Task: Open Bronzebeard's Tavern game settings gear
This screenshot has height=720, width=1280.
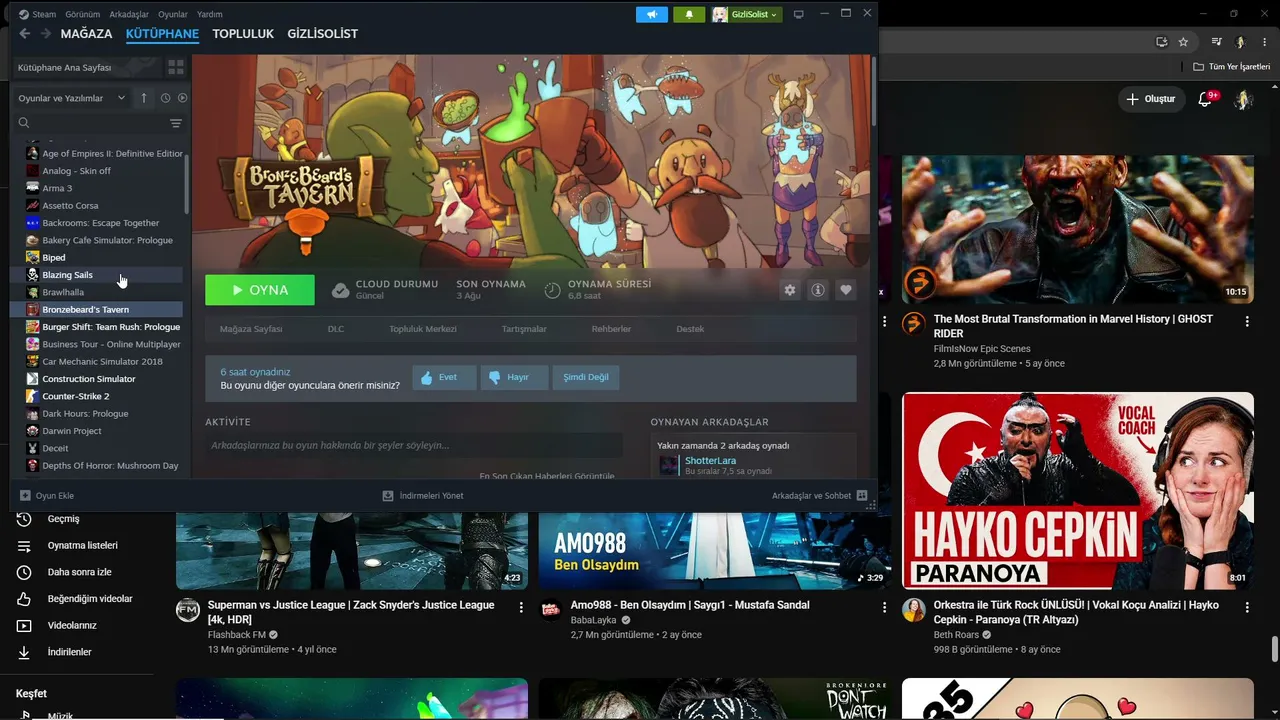Action: [790, 290]
